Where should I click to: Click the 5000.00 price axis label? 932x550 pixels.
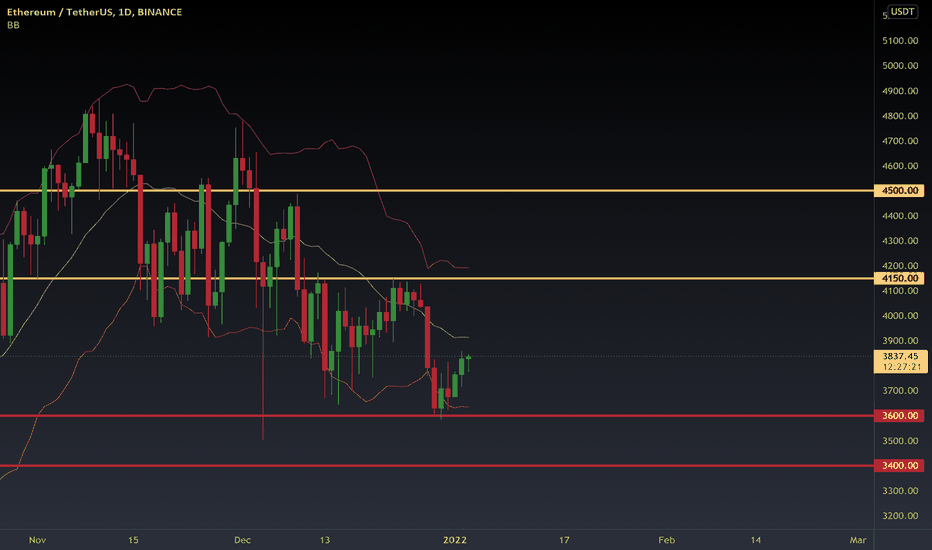900,65
